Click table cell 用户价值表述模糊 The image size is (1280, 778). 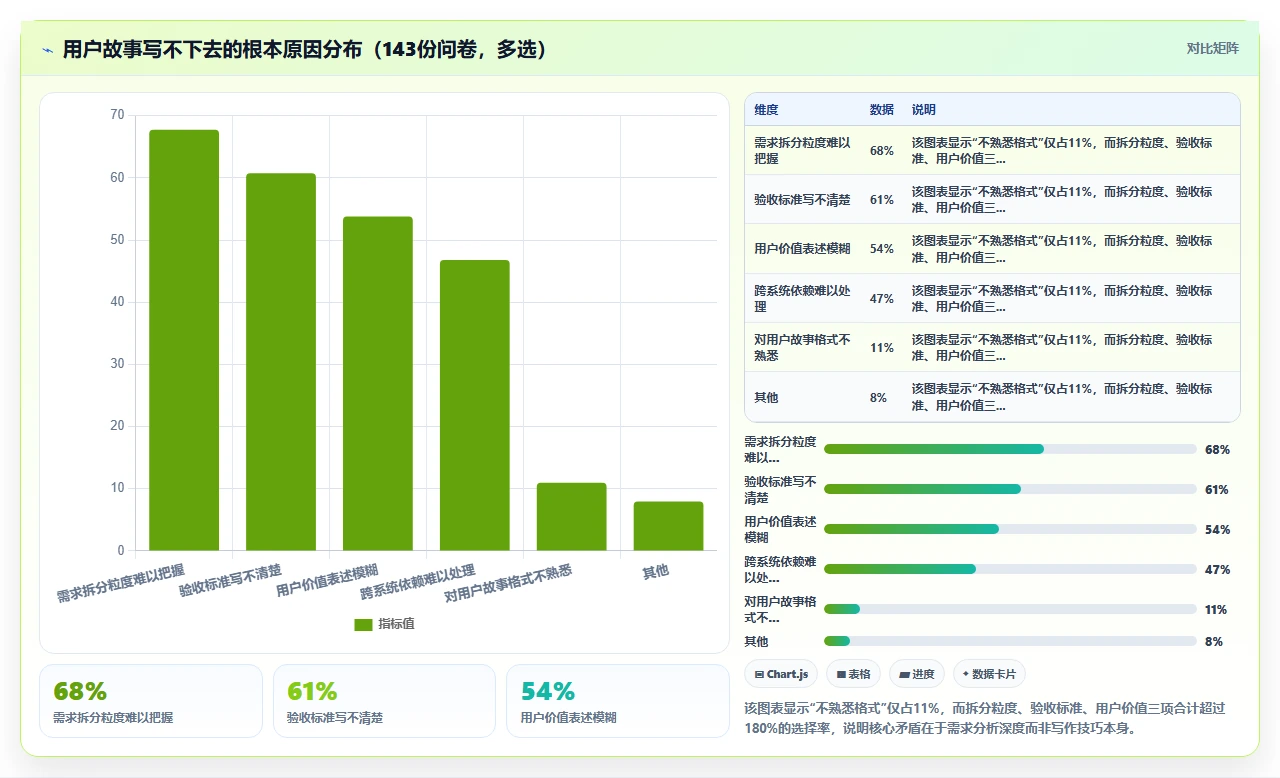pos(803,248)
